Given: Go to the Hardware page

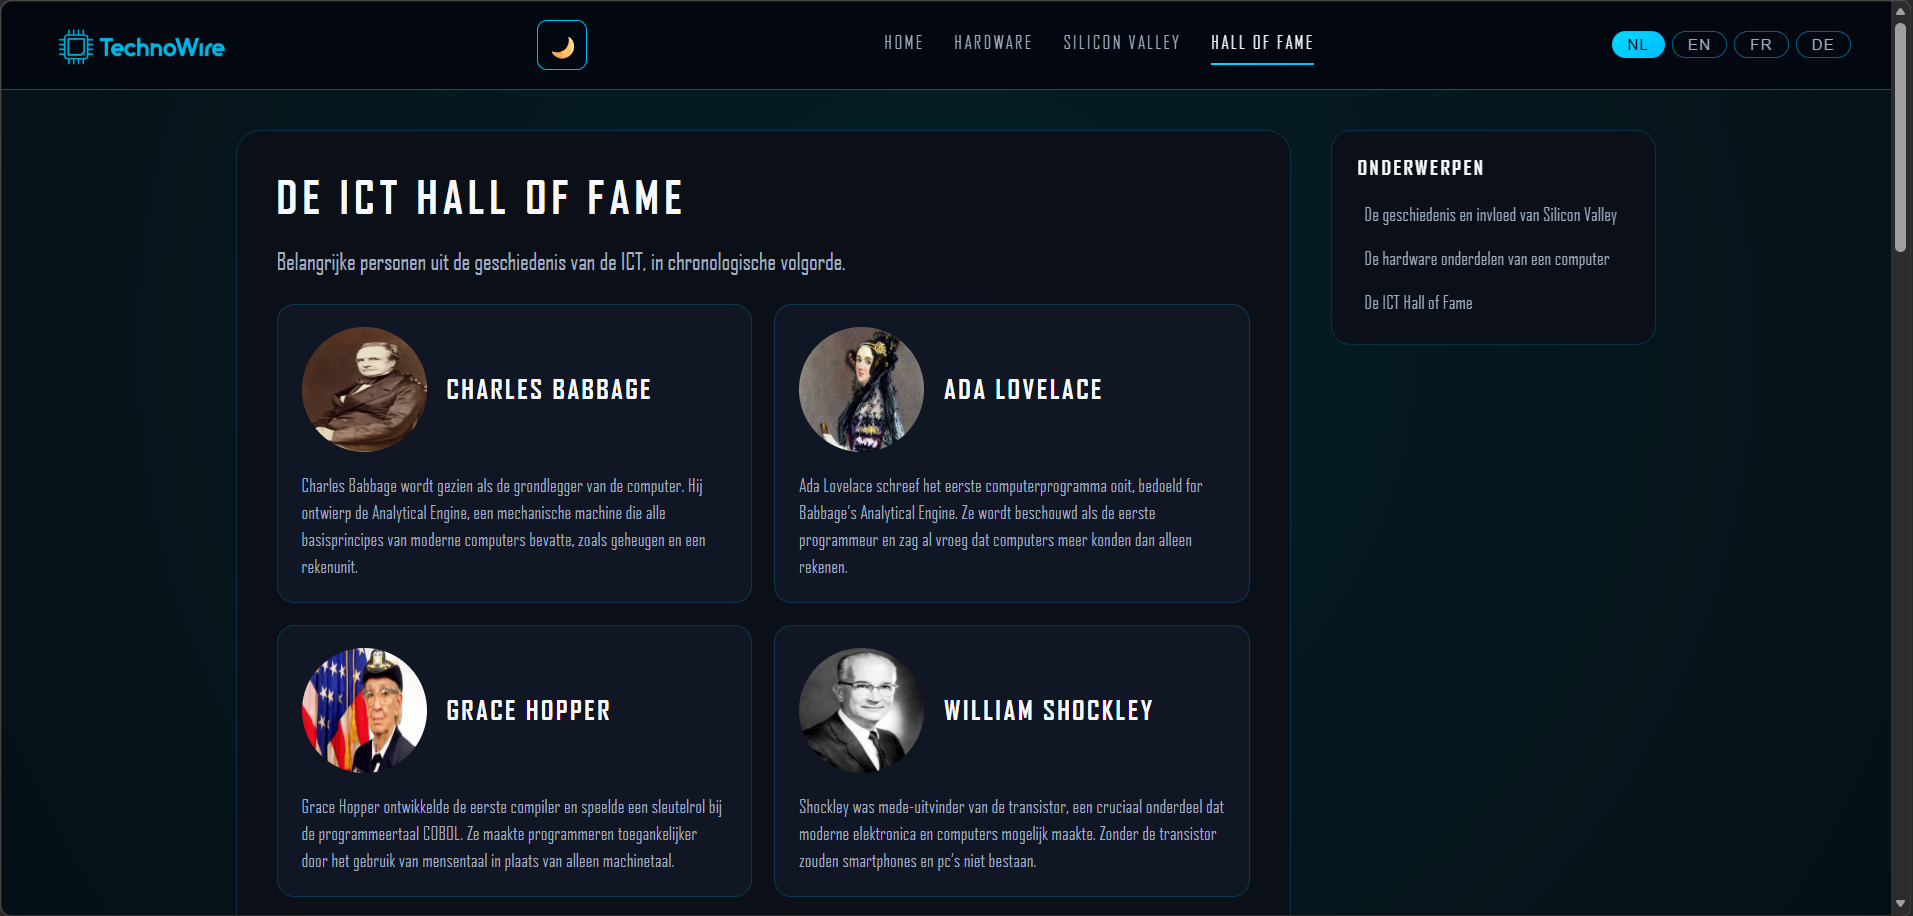Looking at the screenshot, I should pos(992,43).
